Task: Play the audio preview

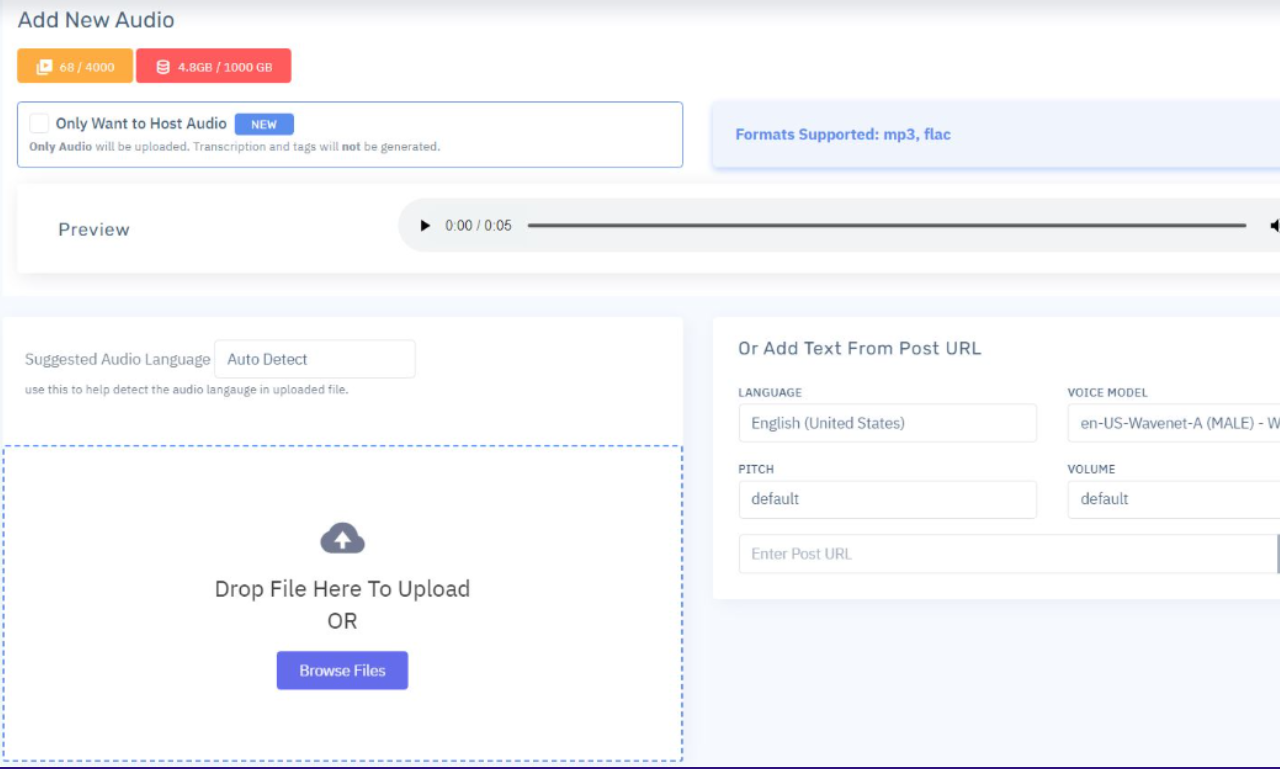Action: point(425,226)
